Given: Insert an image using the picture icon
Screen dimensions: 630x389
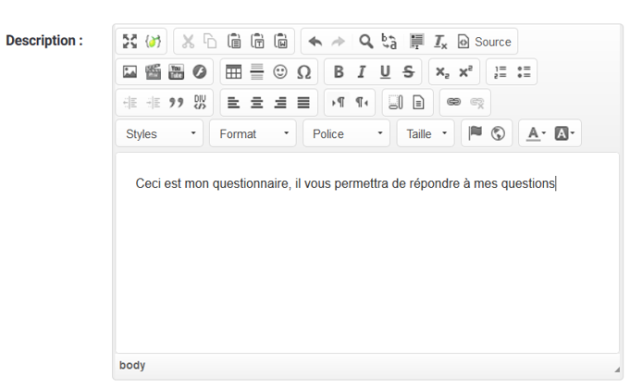Looking at the screenshot, I should 129,72.
